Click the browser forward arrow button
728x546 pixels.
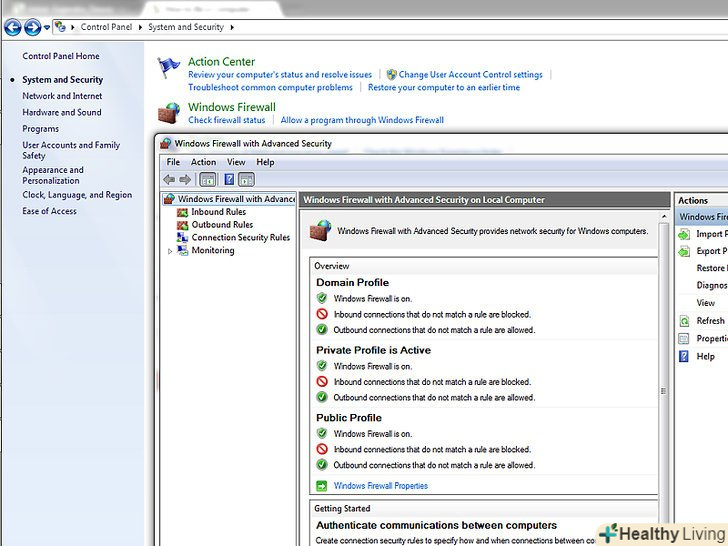click(x=32, y=27)
